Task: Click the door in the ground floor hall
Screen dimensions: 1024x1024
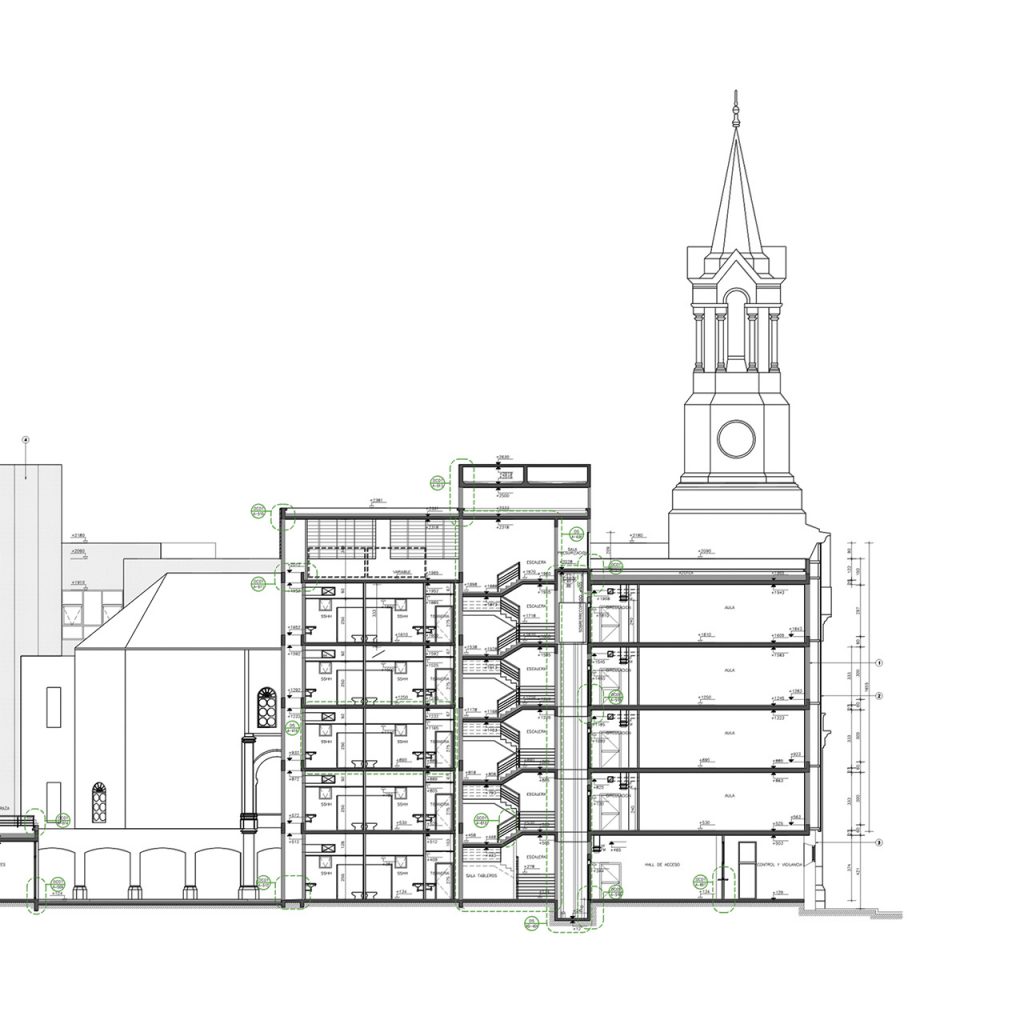Action: (746, 868)
